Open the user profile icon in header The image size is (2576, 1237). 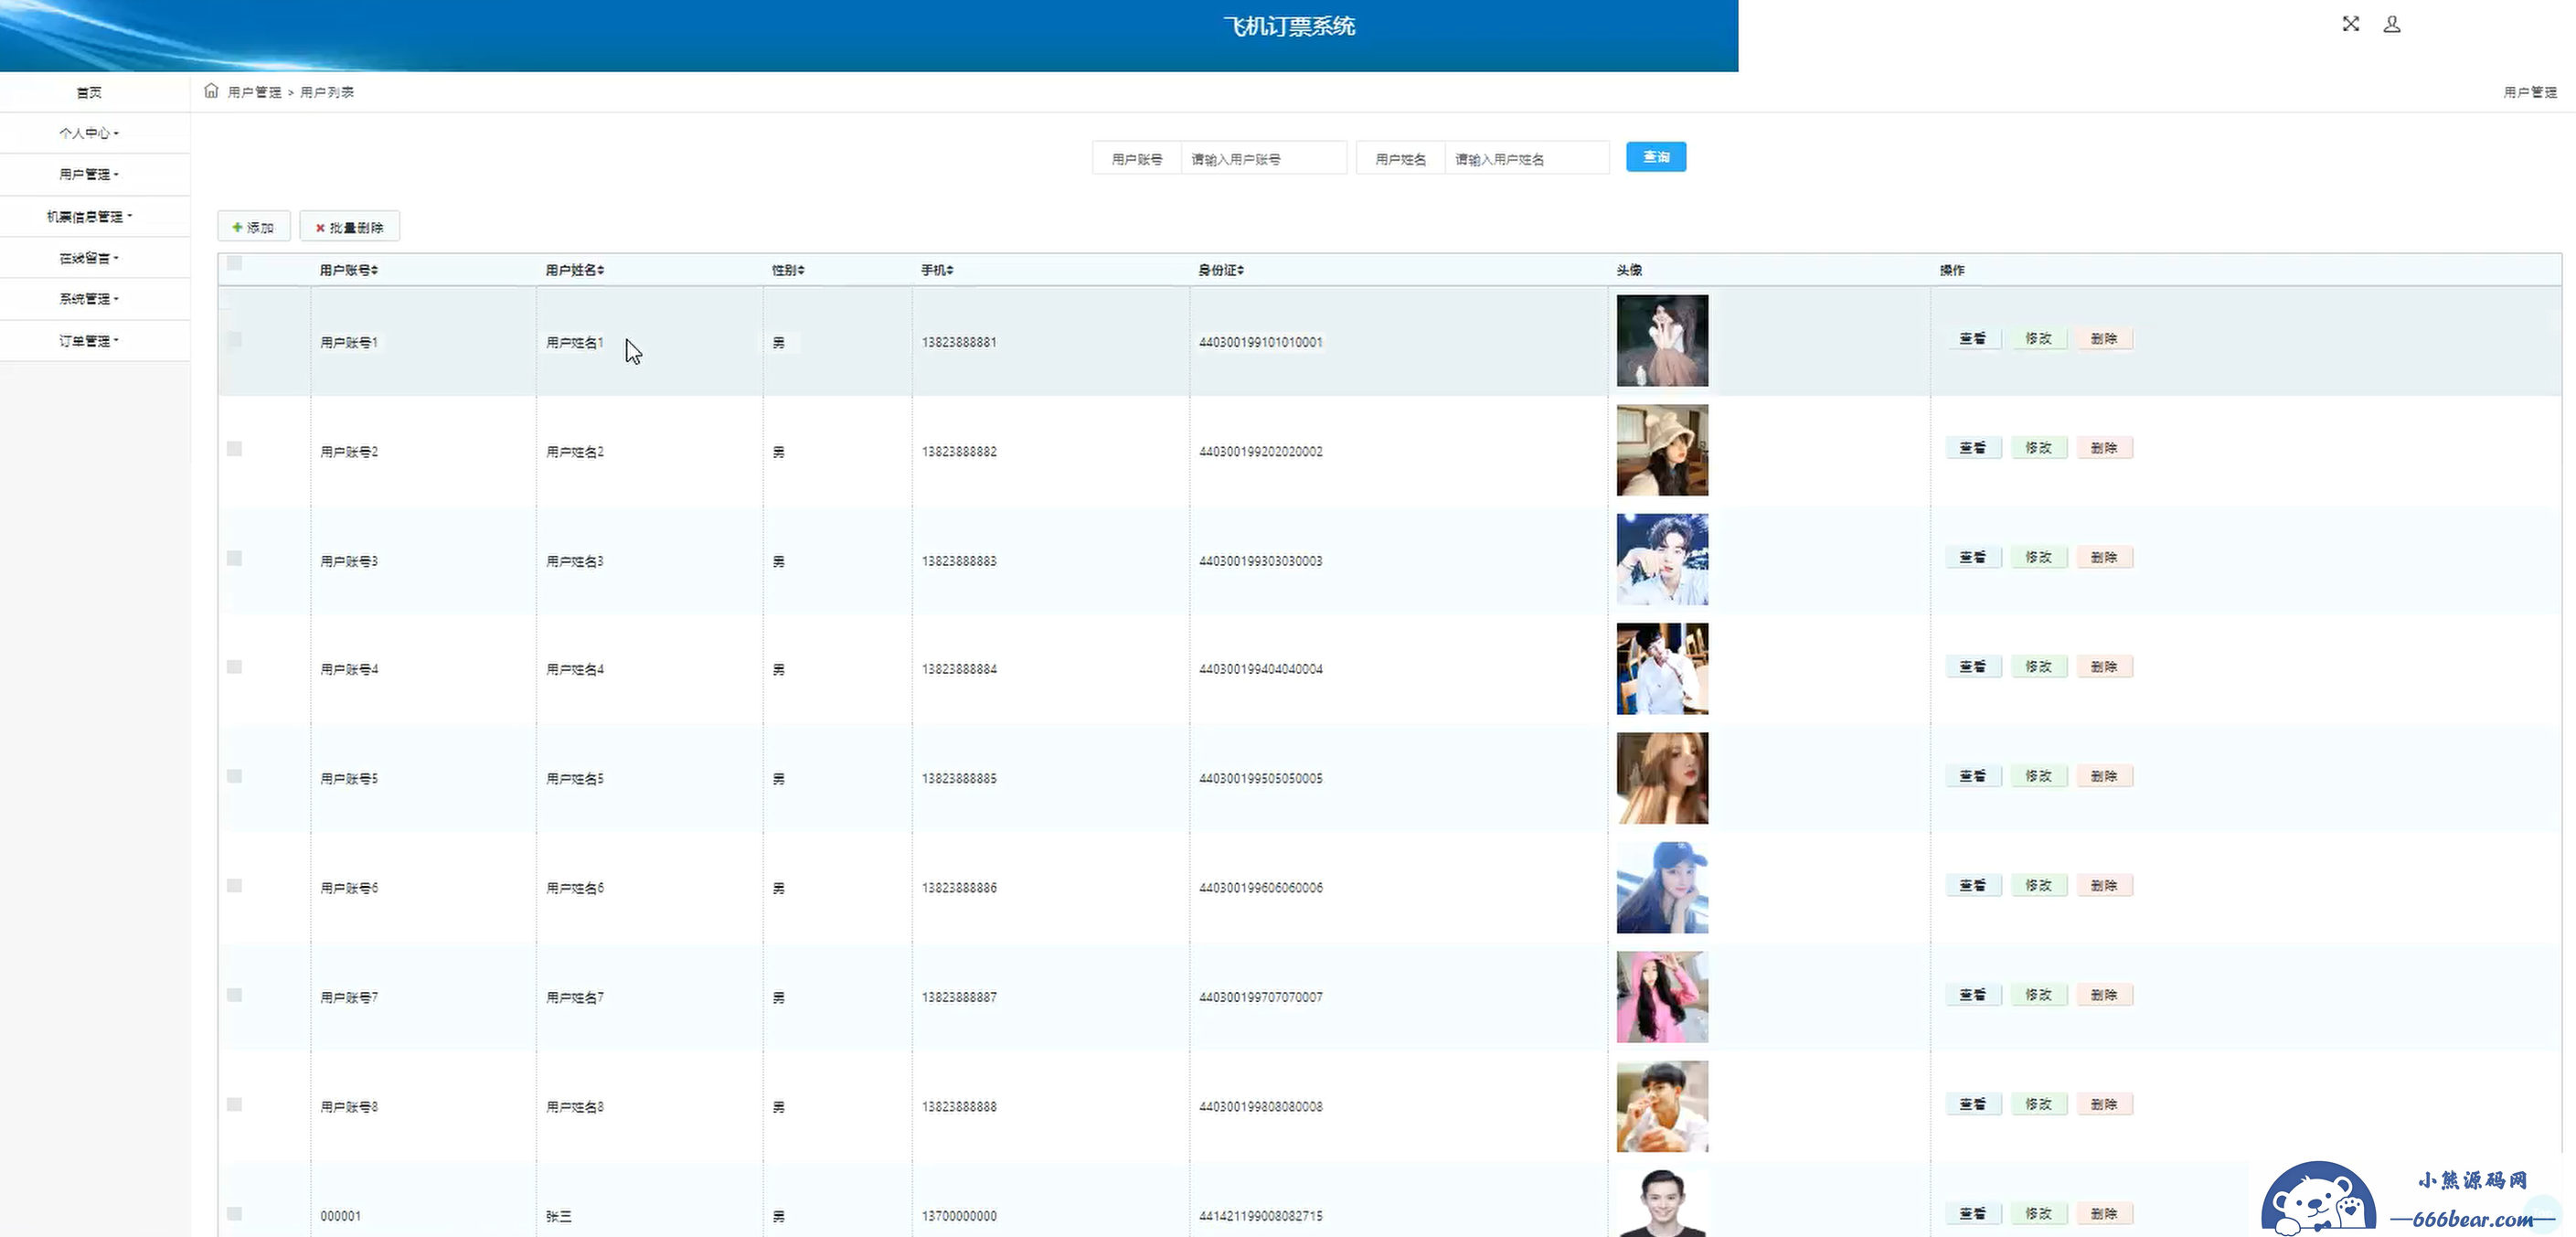pyautogui.click(x=2391, y=24)
